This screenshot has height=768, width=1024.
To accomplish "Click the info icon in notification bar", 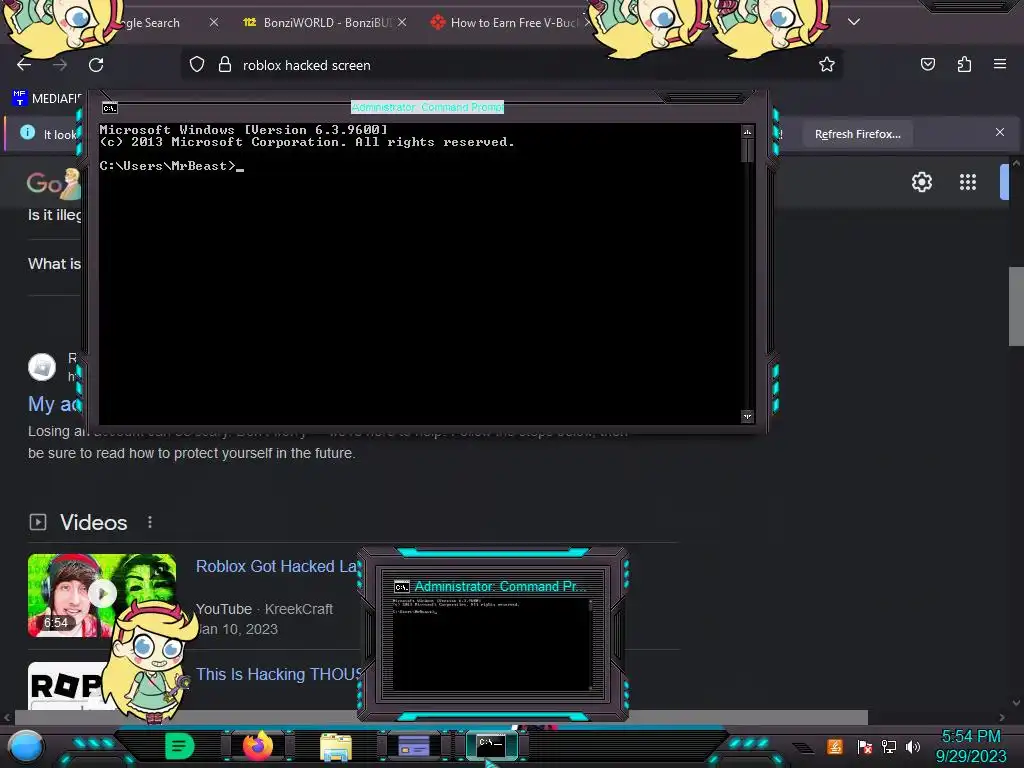I will point(27,133).
